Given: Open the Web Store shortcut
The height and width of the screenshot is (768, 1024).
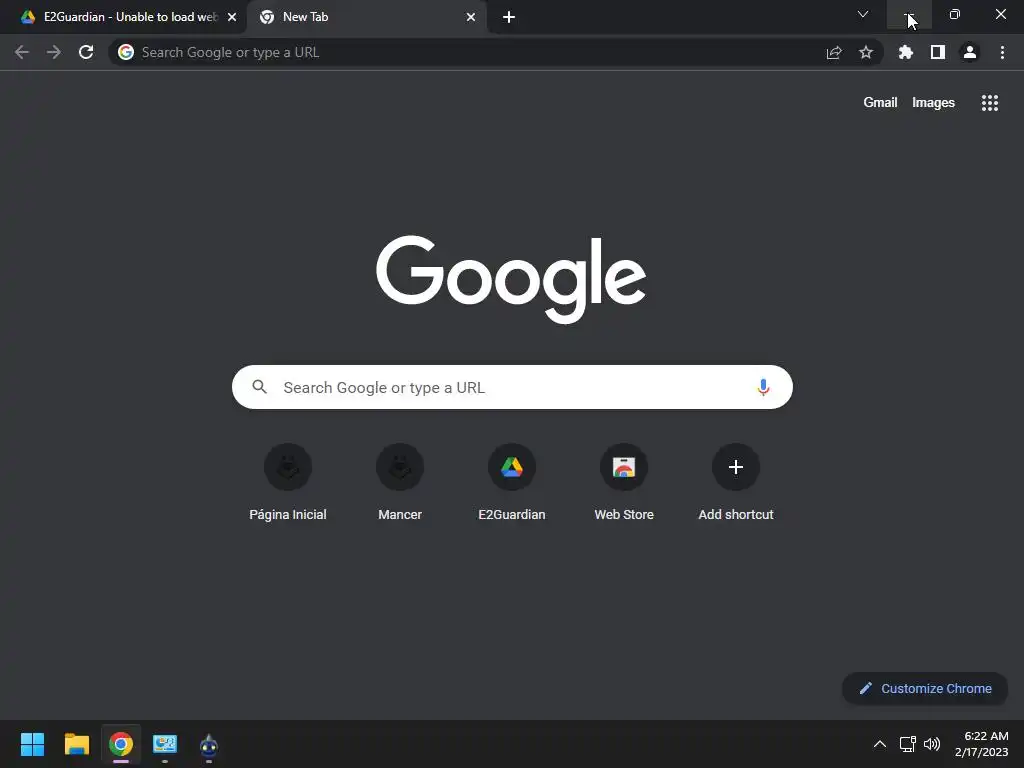Looking at the screenshot, I should [624, 482].
